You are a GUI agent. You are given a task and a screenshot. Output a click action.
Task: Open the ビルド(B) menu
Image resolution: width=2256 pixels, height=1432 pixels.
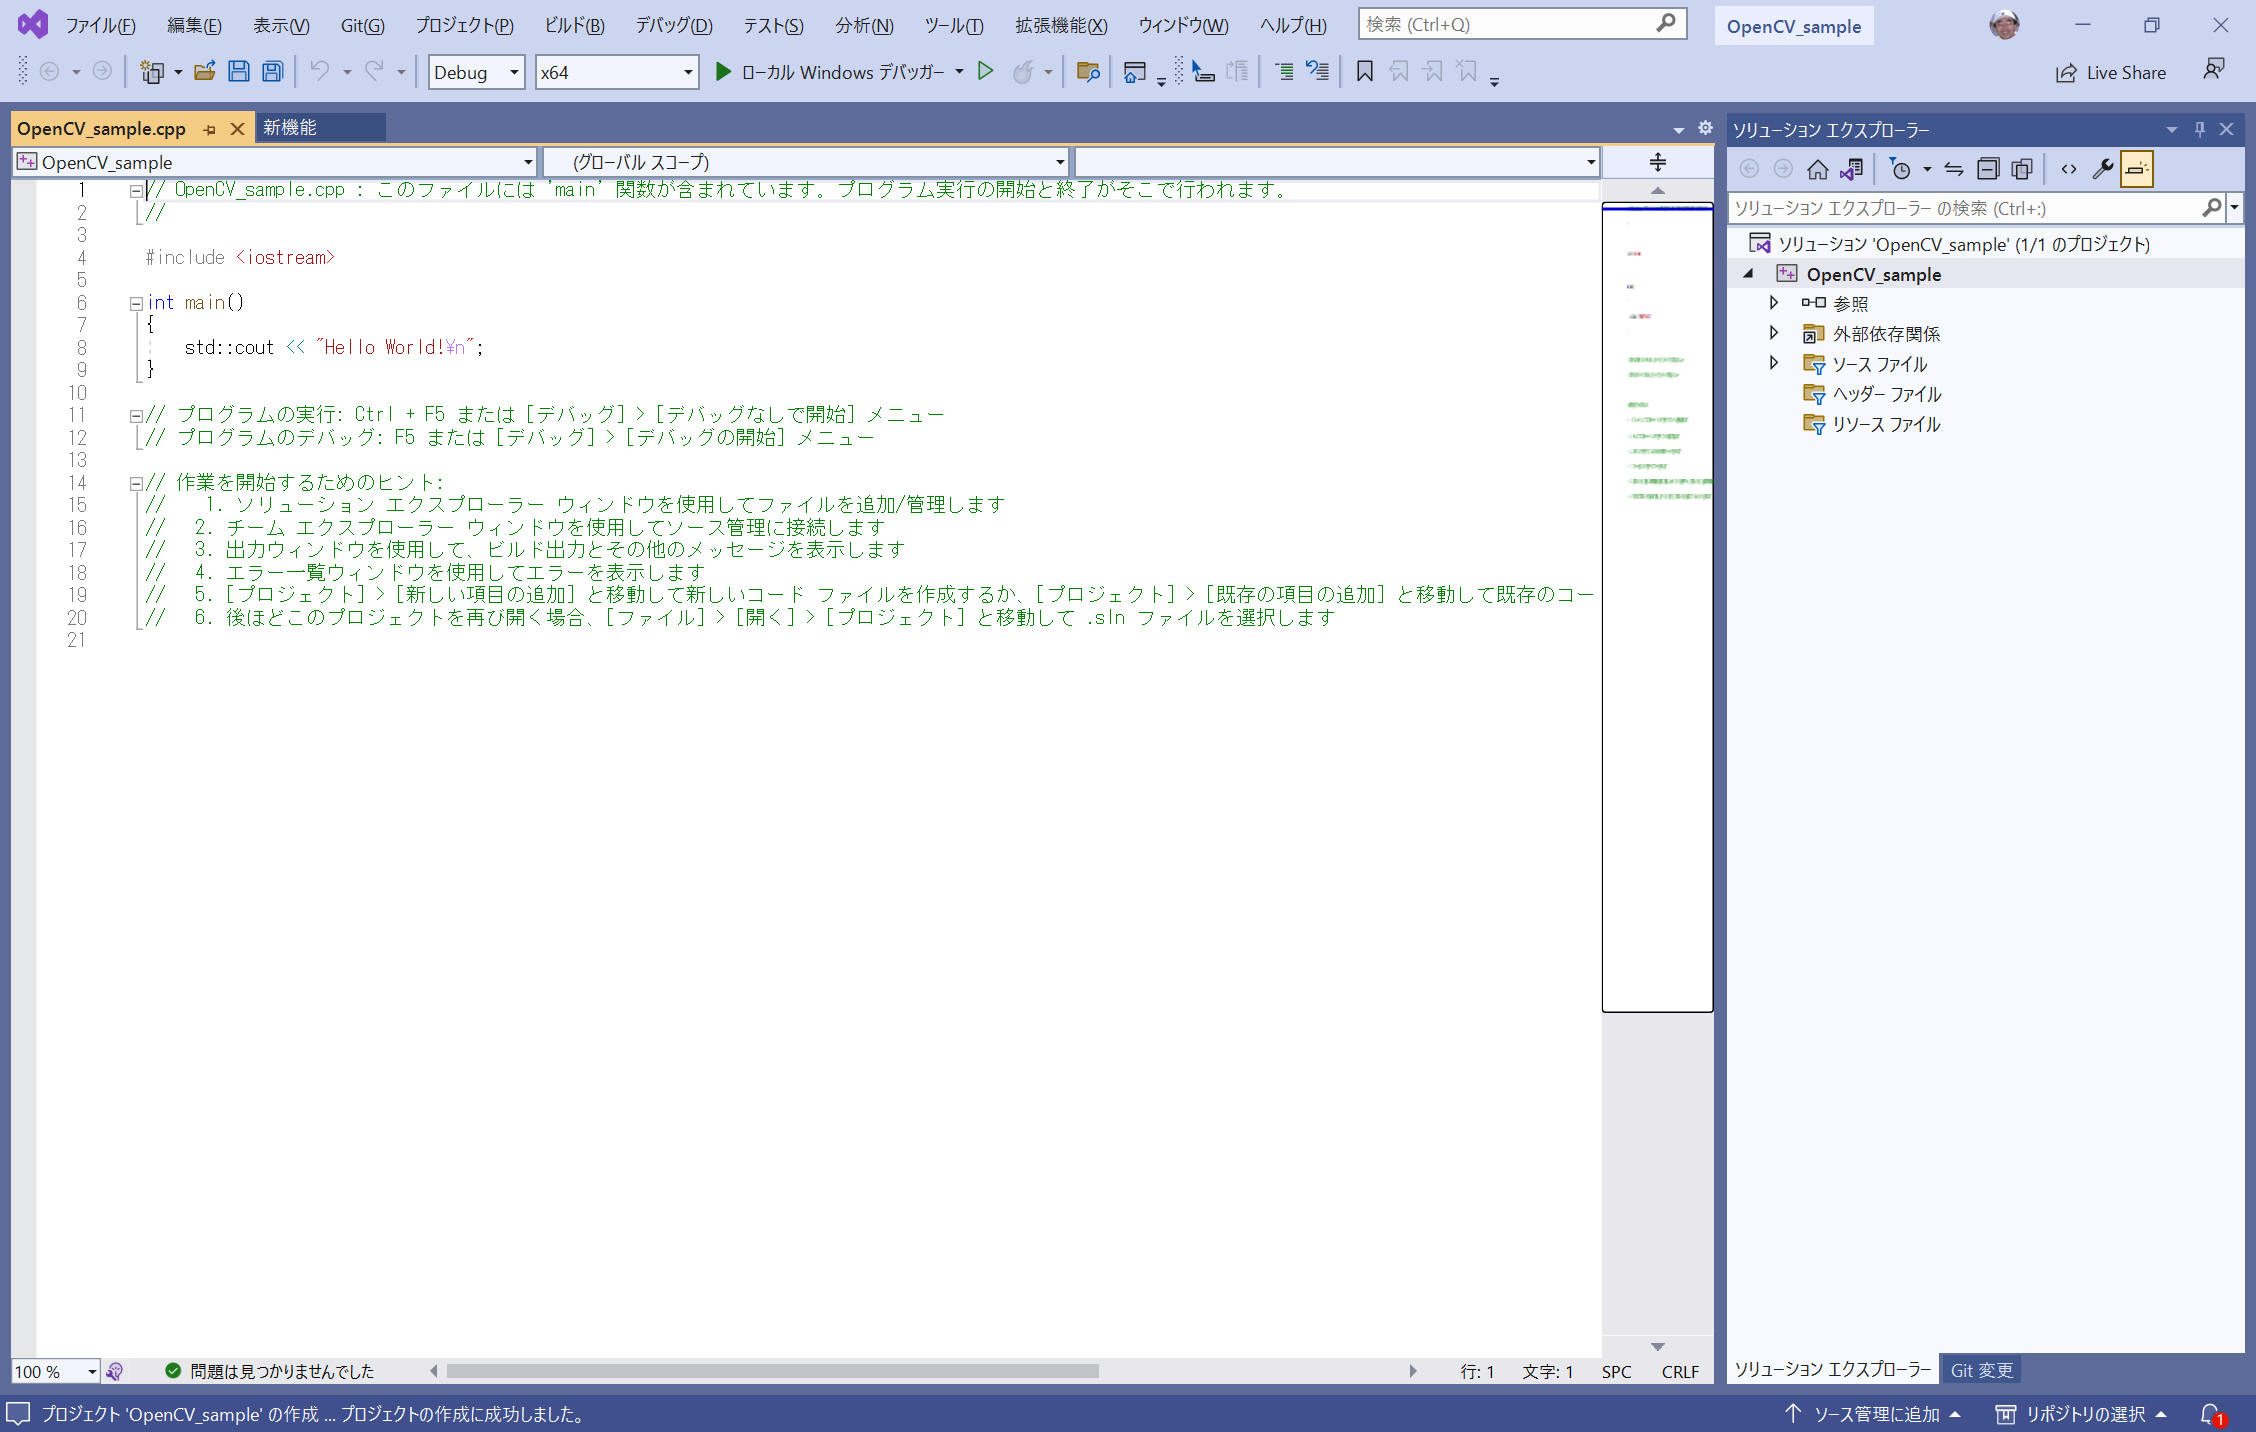tap(574, 25)
